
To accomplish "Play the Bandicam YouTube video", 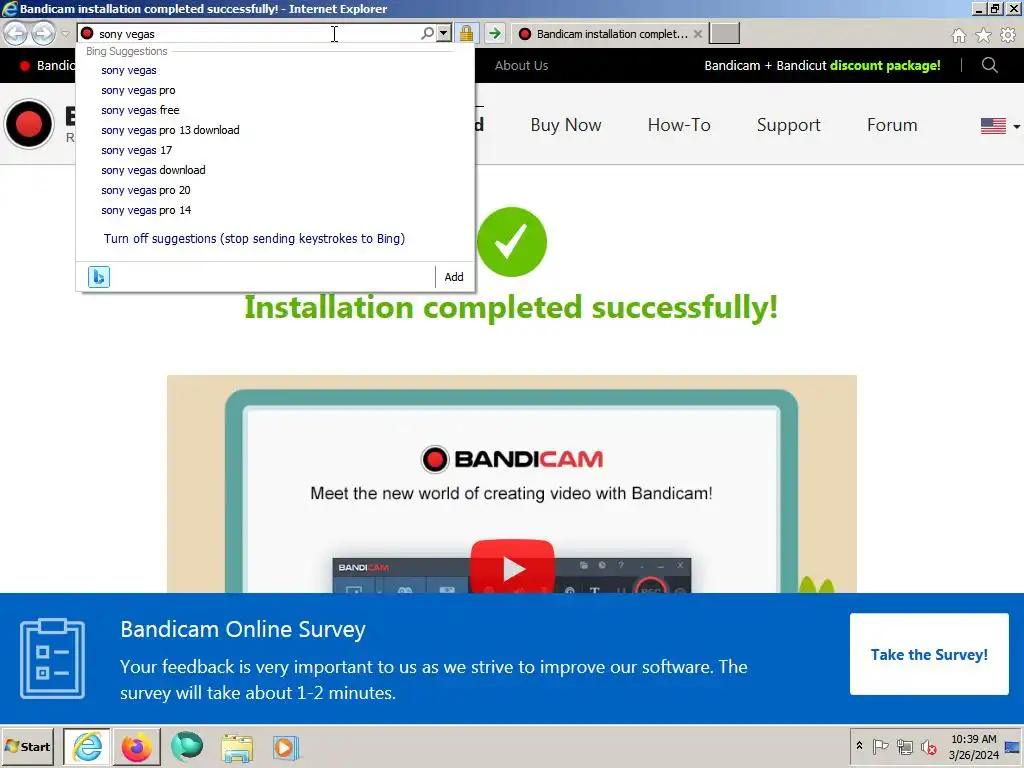I will [x=512, y=567].
